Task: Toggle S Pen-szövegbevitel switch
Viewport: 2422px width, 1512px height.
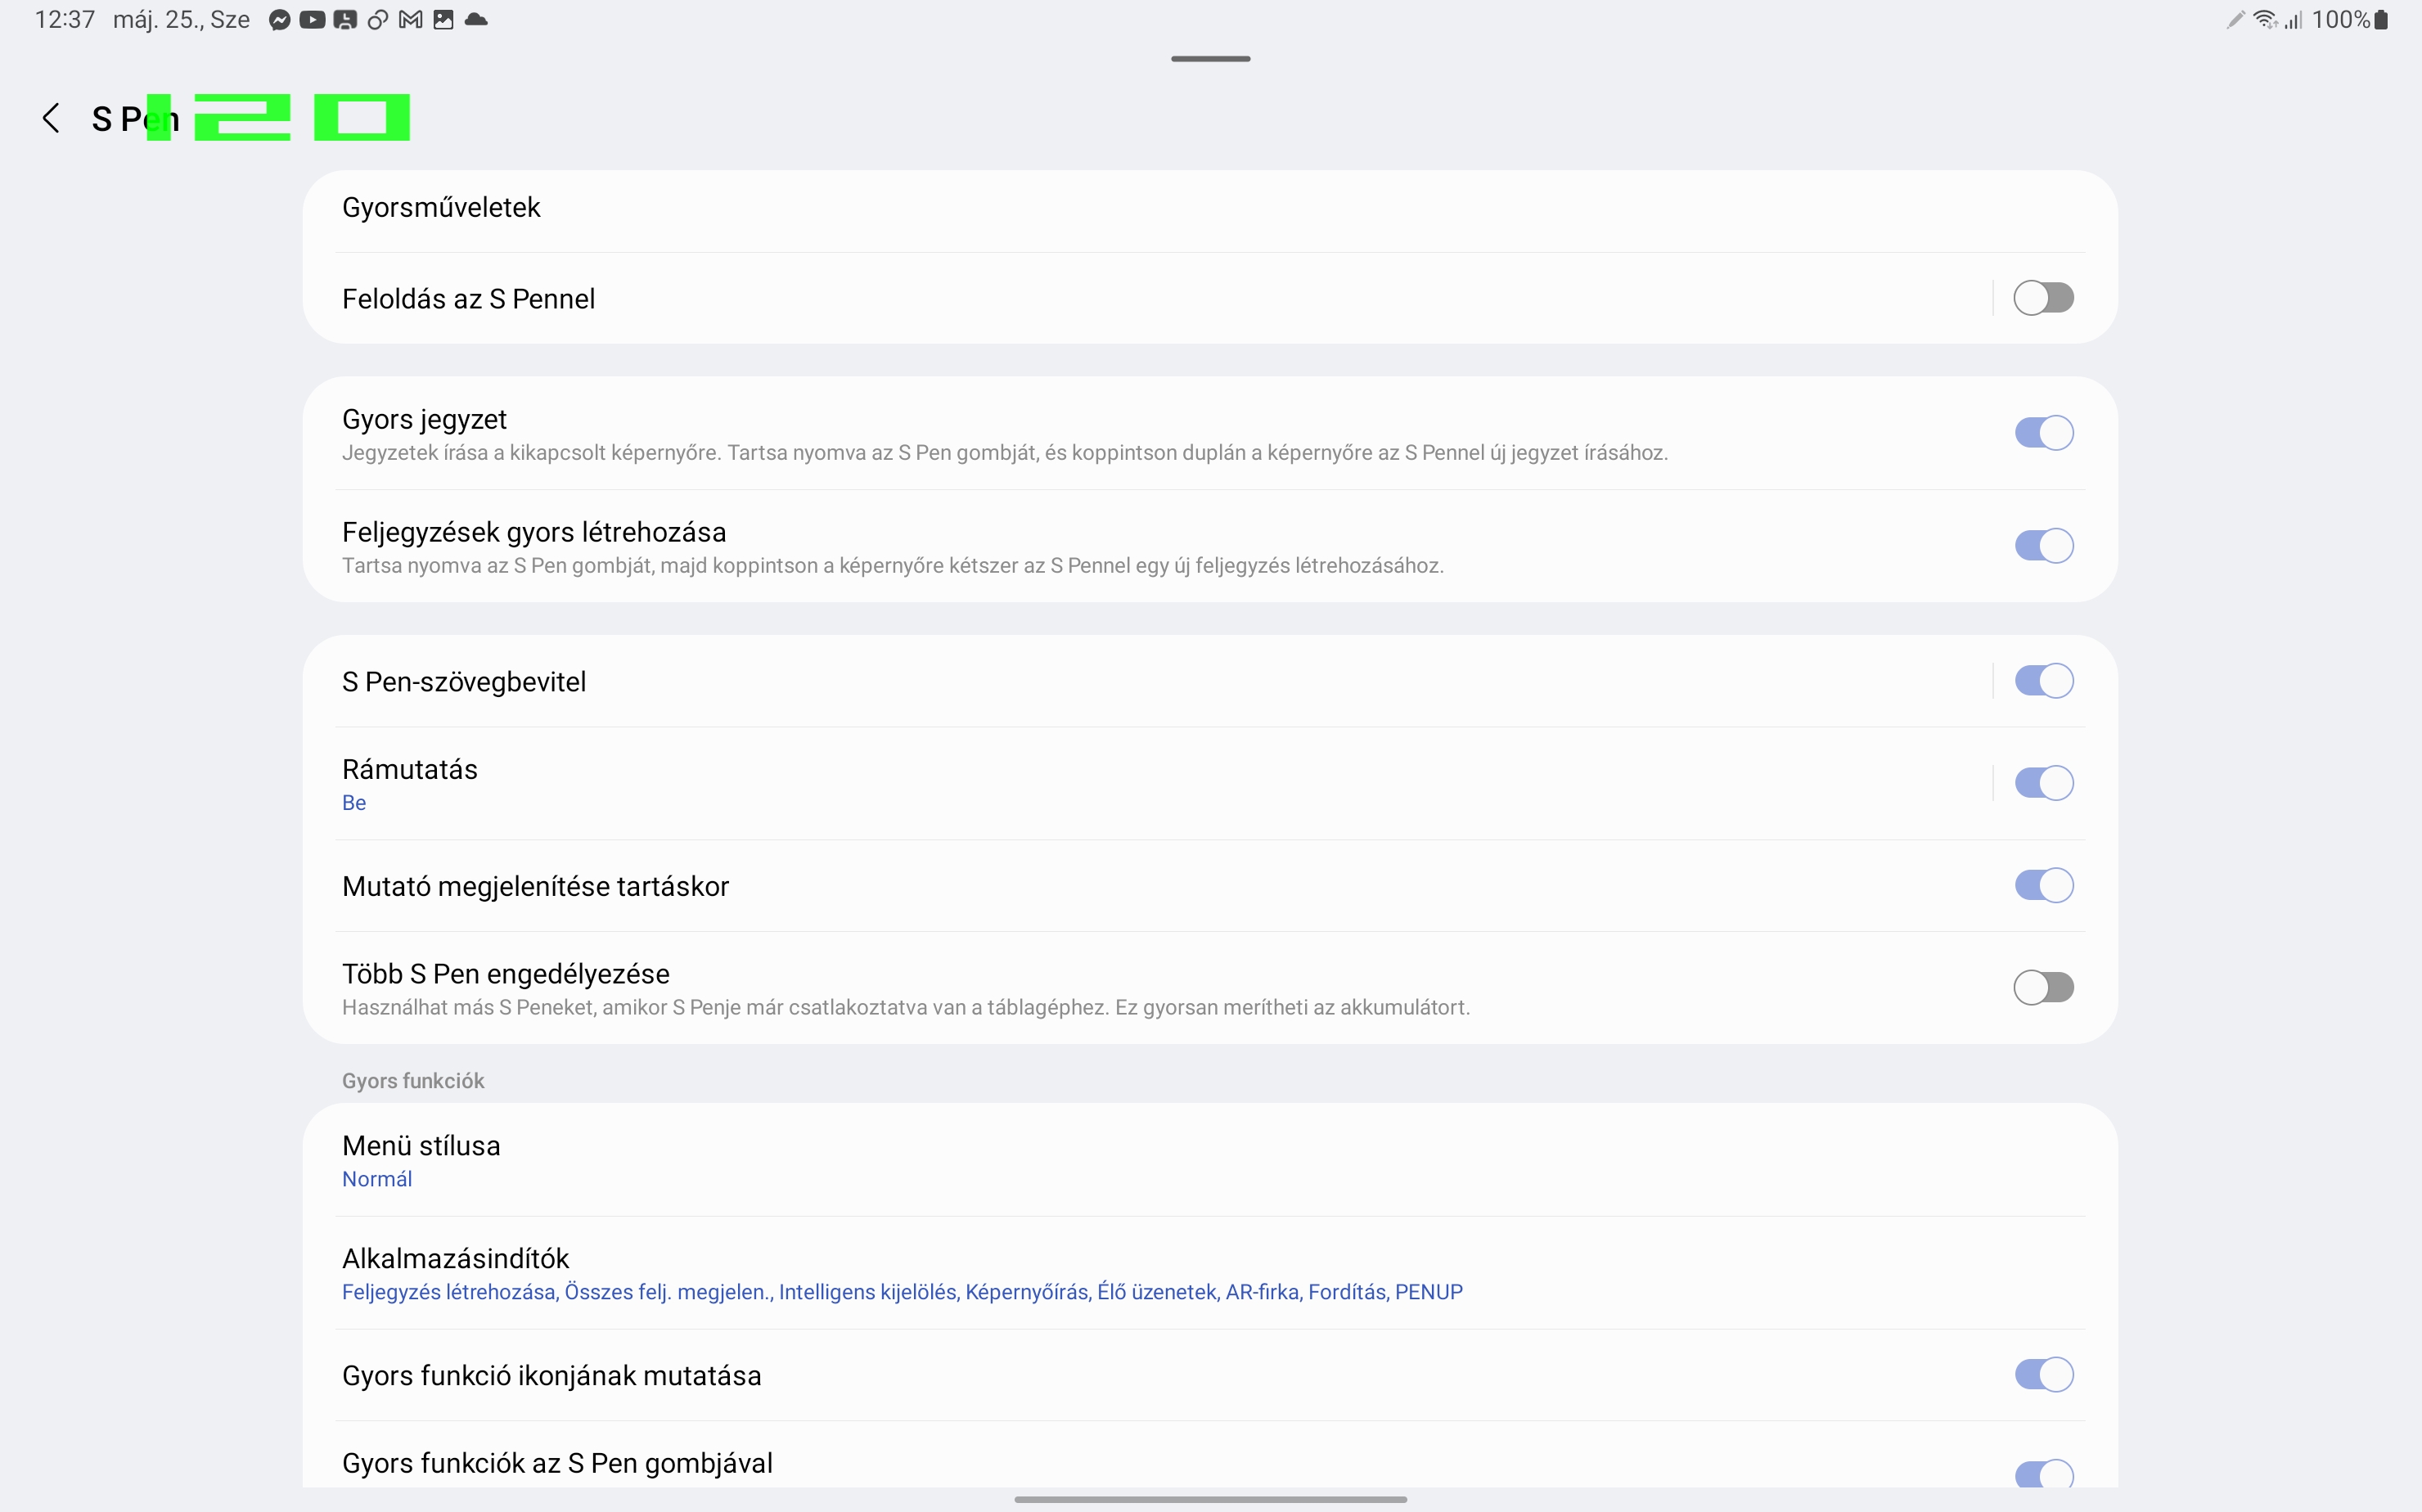Action: (2043, 681)
